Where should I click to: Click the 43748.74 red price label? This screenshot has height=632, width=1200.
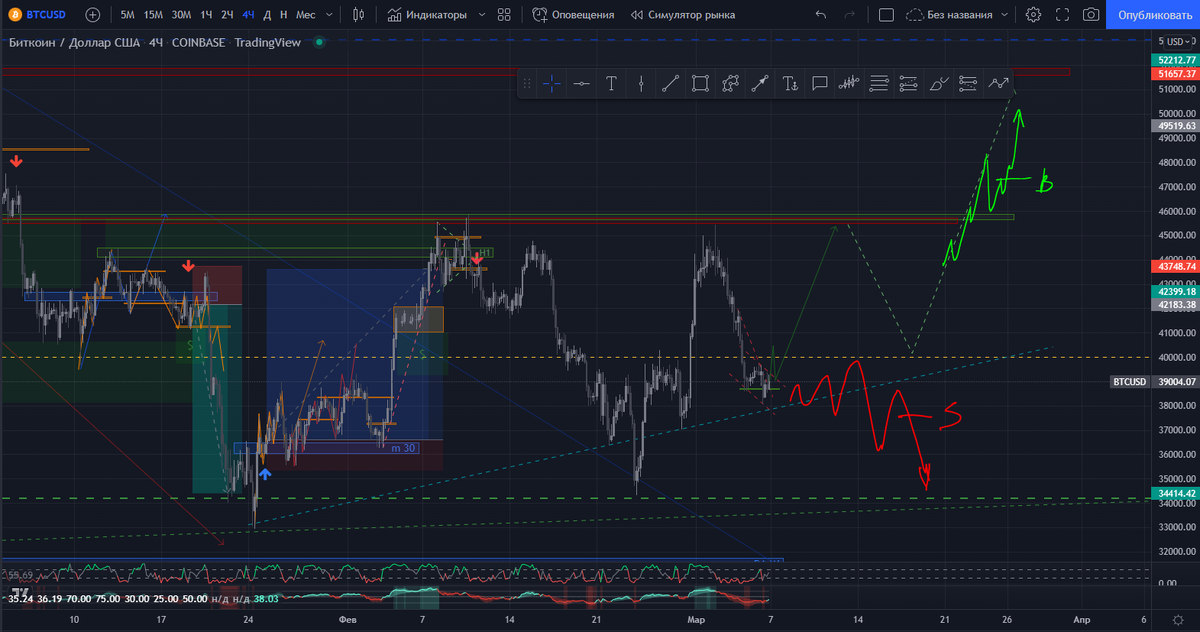[x=1176, y=267]
